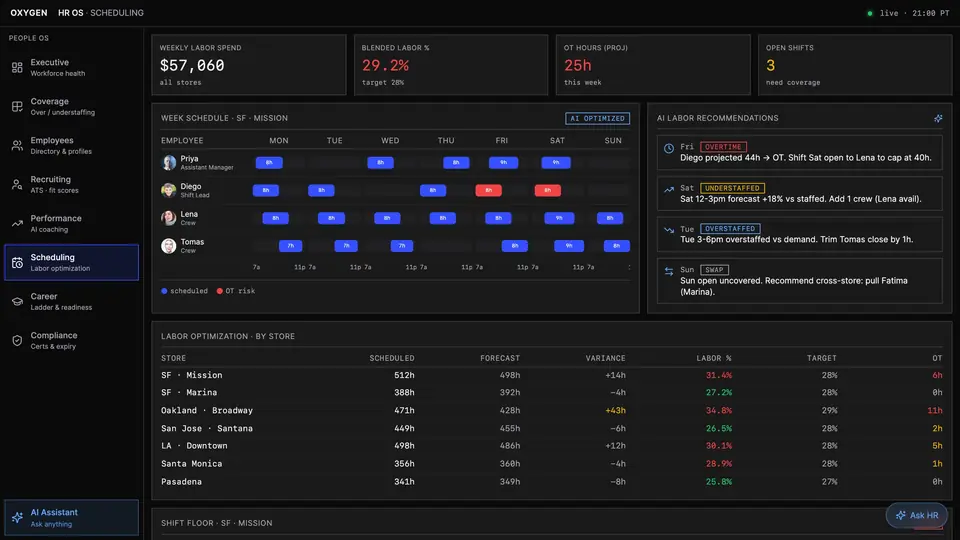Open the Tue OVERSTAFFED recommendation card
Viewport: 960px width, 540px height.
800,234
